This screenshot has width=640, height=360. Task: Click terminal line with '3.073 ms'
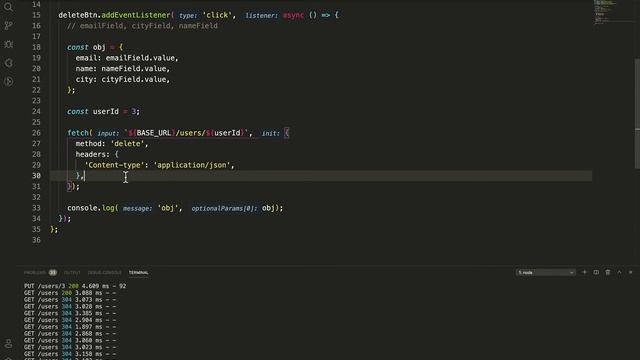(x=70, y=300)
